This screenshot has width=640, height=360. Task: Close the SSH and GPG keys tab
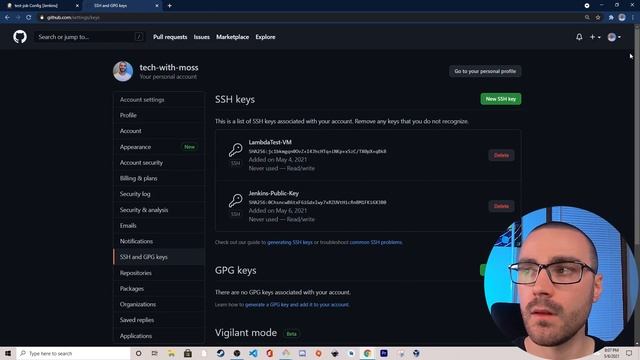pos(157,6)
